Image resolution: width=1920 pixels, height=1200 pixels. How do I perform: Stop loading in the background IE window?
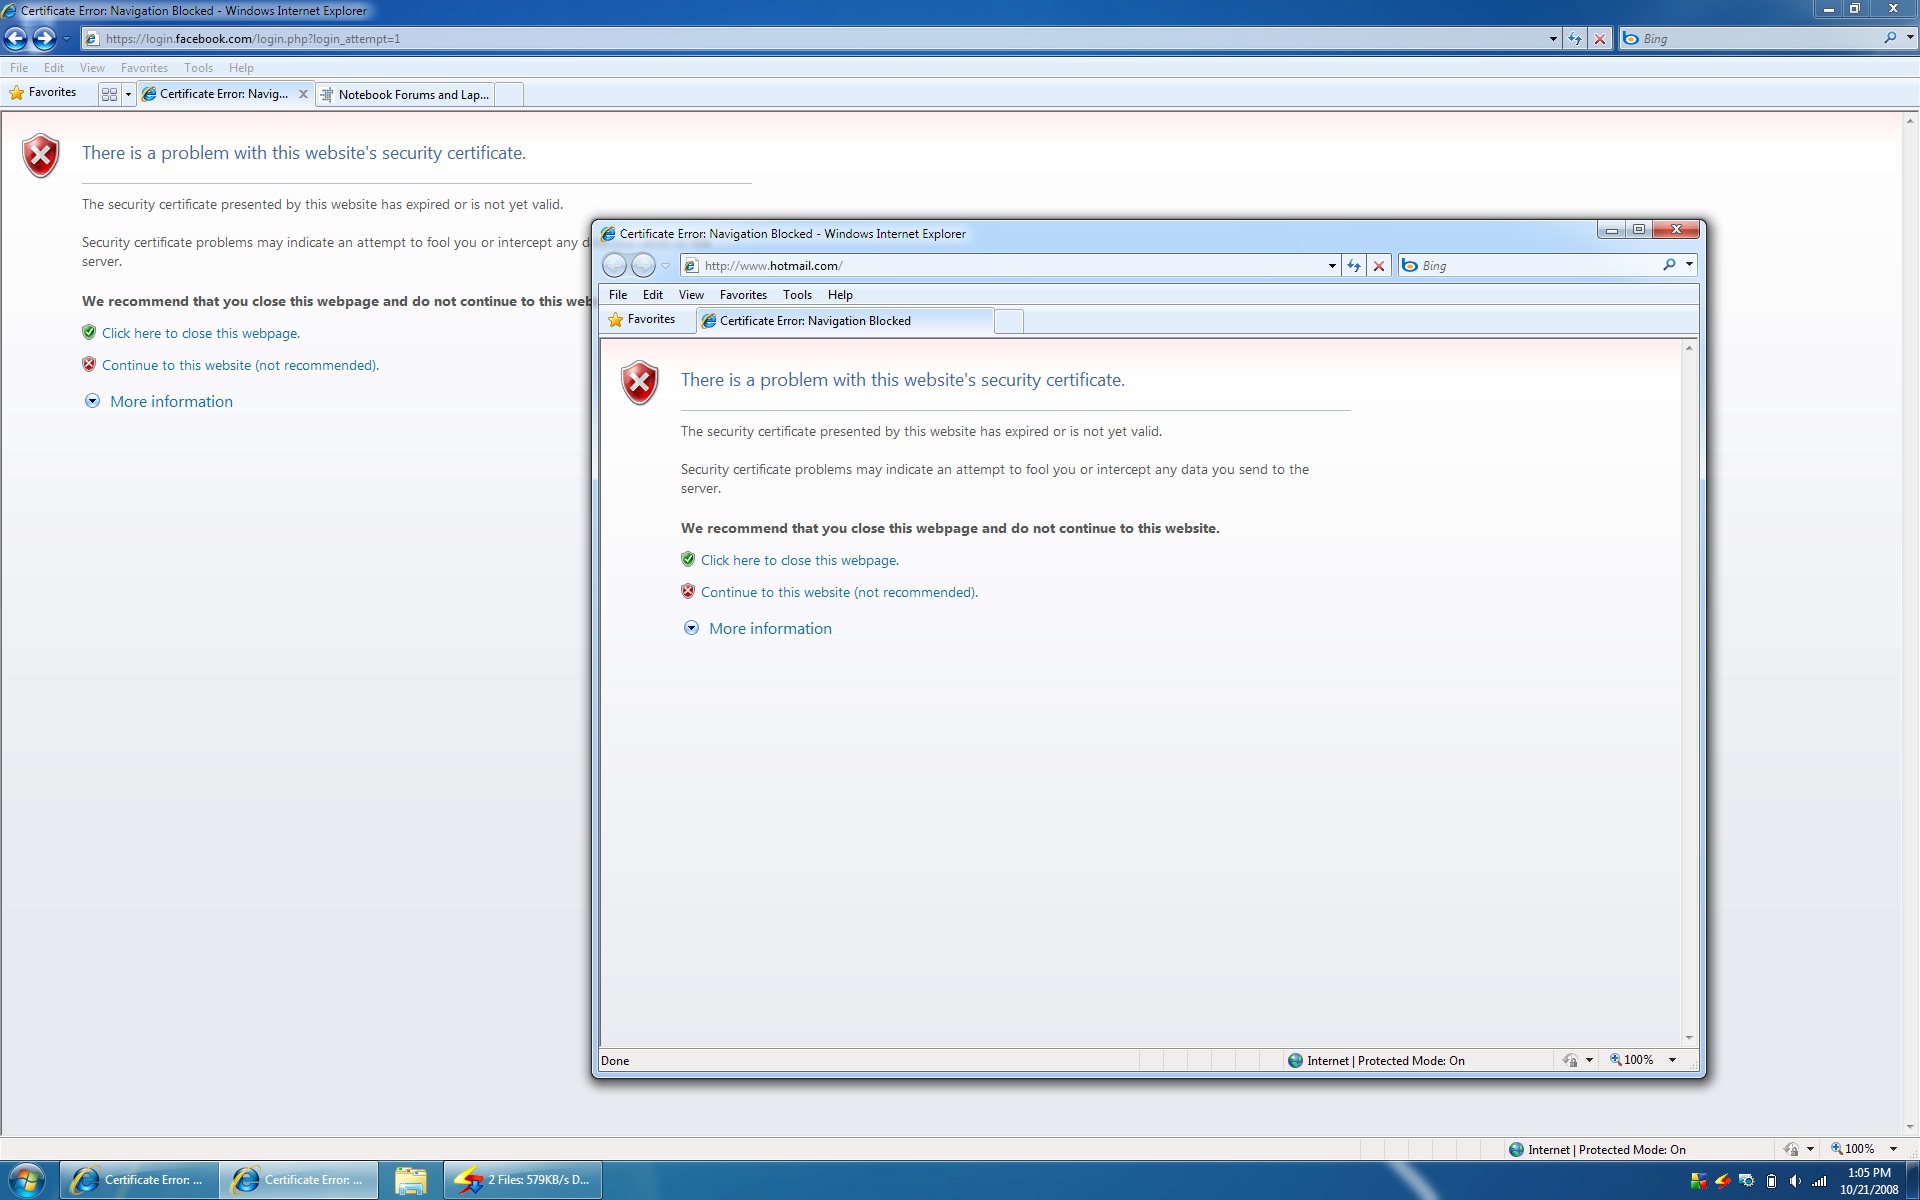(1600, 39)
